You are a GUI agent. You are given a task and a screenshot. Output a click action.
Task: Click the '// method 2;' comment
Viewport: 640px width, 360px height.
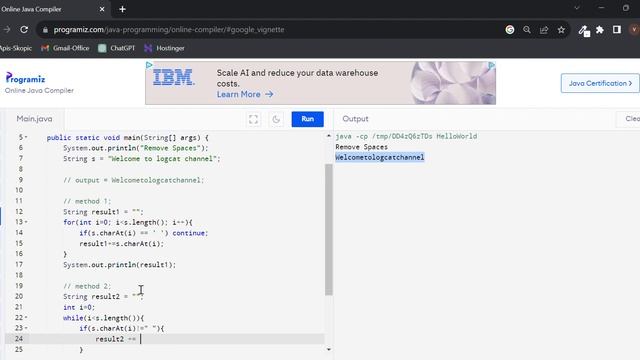click(87, 286)
